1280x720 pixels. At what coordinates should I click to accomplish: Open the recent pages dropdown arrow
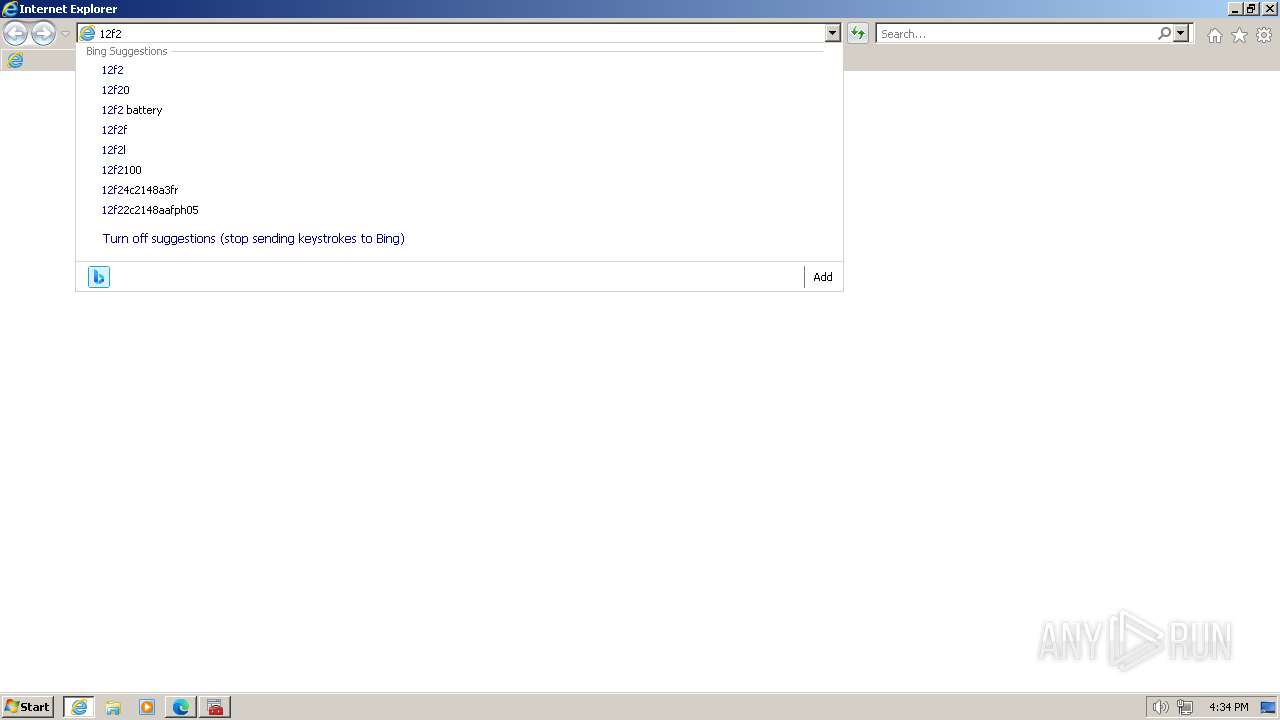tap(65, 34)
